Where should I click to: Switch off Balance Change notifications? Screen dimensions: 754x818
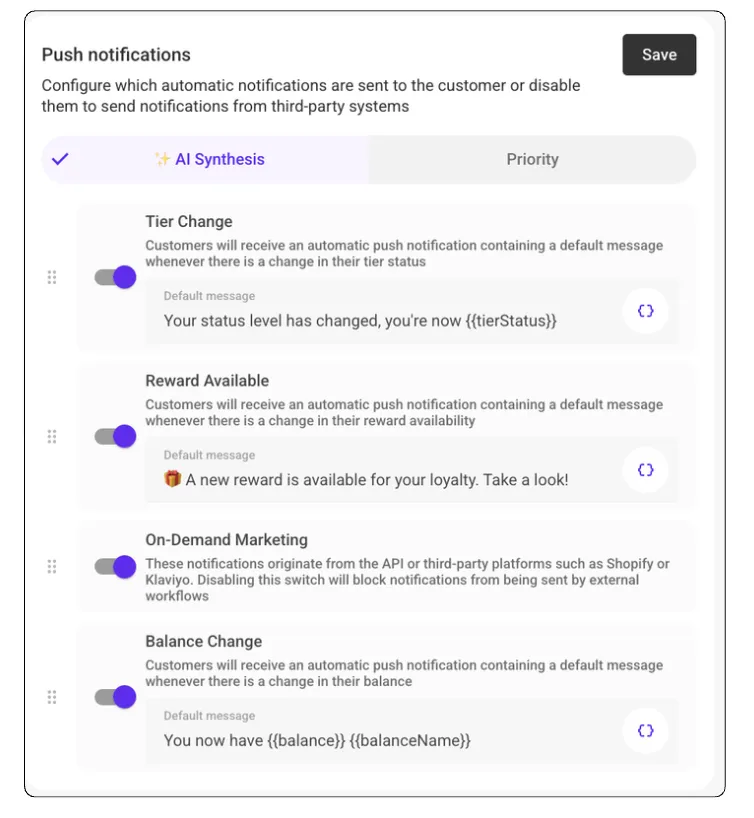(x=115, y=697)
